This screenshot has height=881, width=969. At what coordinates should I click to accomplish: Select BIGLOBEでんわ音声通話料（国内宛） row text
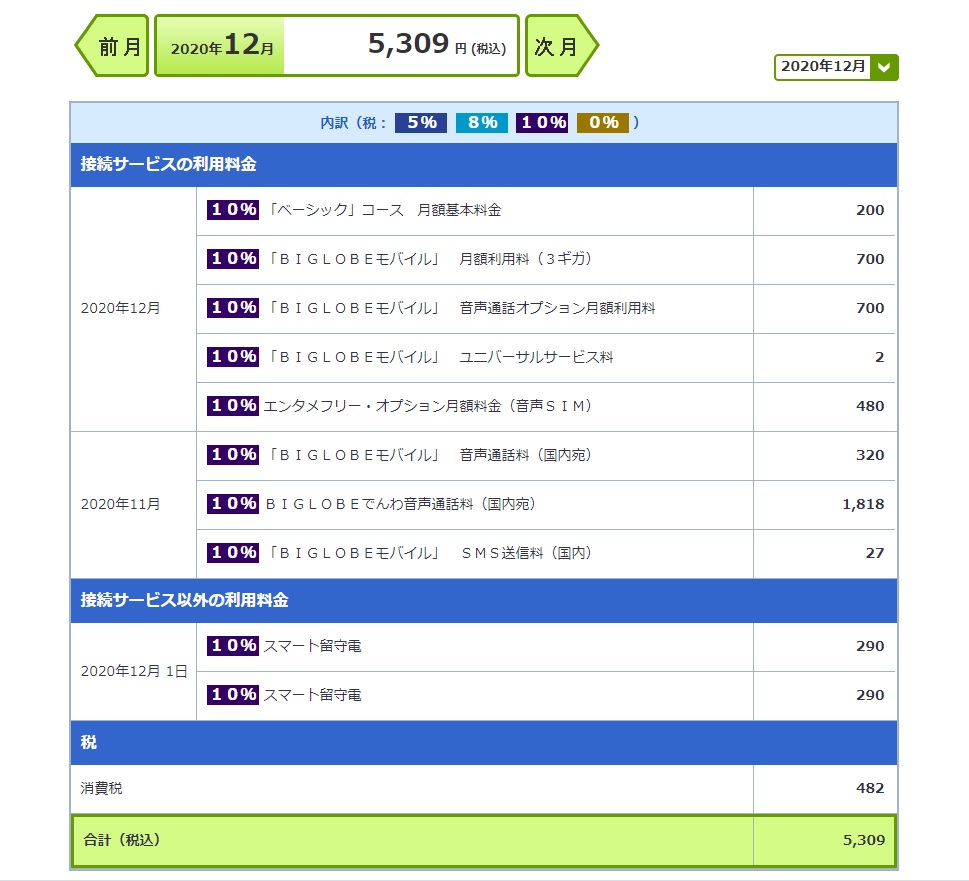tap(400, 504)
